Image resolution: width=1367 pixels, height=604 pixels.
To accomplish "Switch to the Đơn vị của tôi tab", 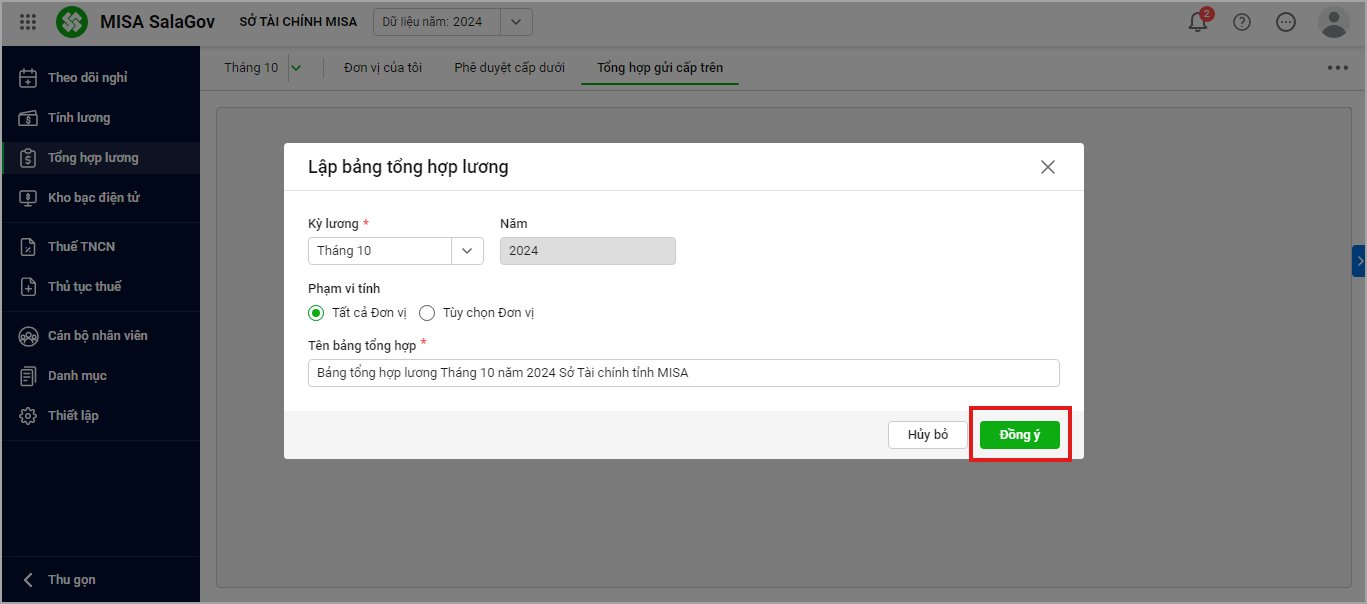I will tap(382, 68).
